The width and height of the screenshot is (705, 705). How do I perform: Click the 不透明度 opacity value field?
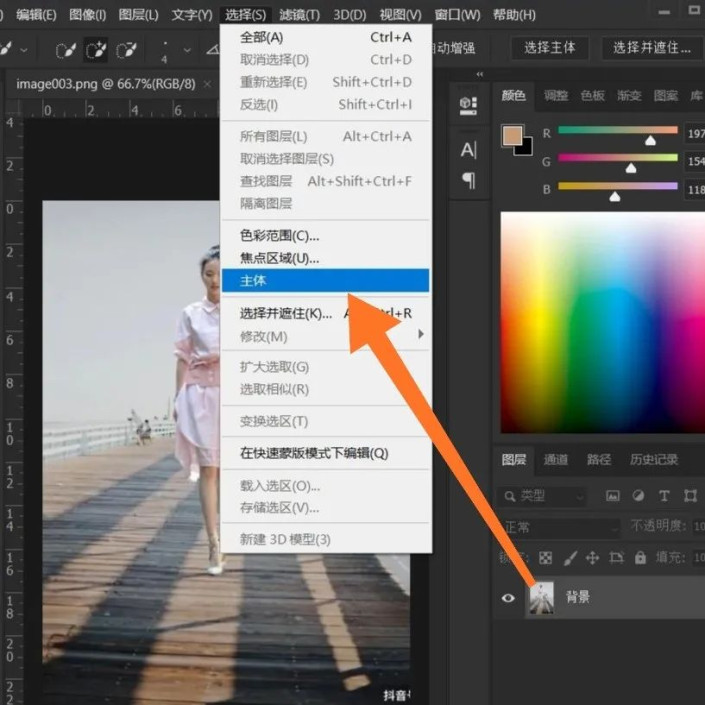(x=699, y=526)
